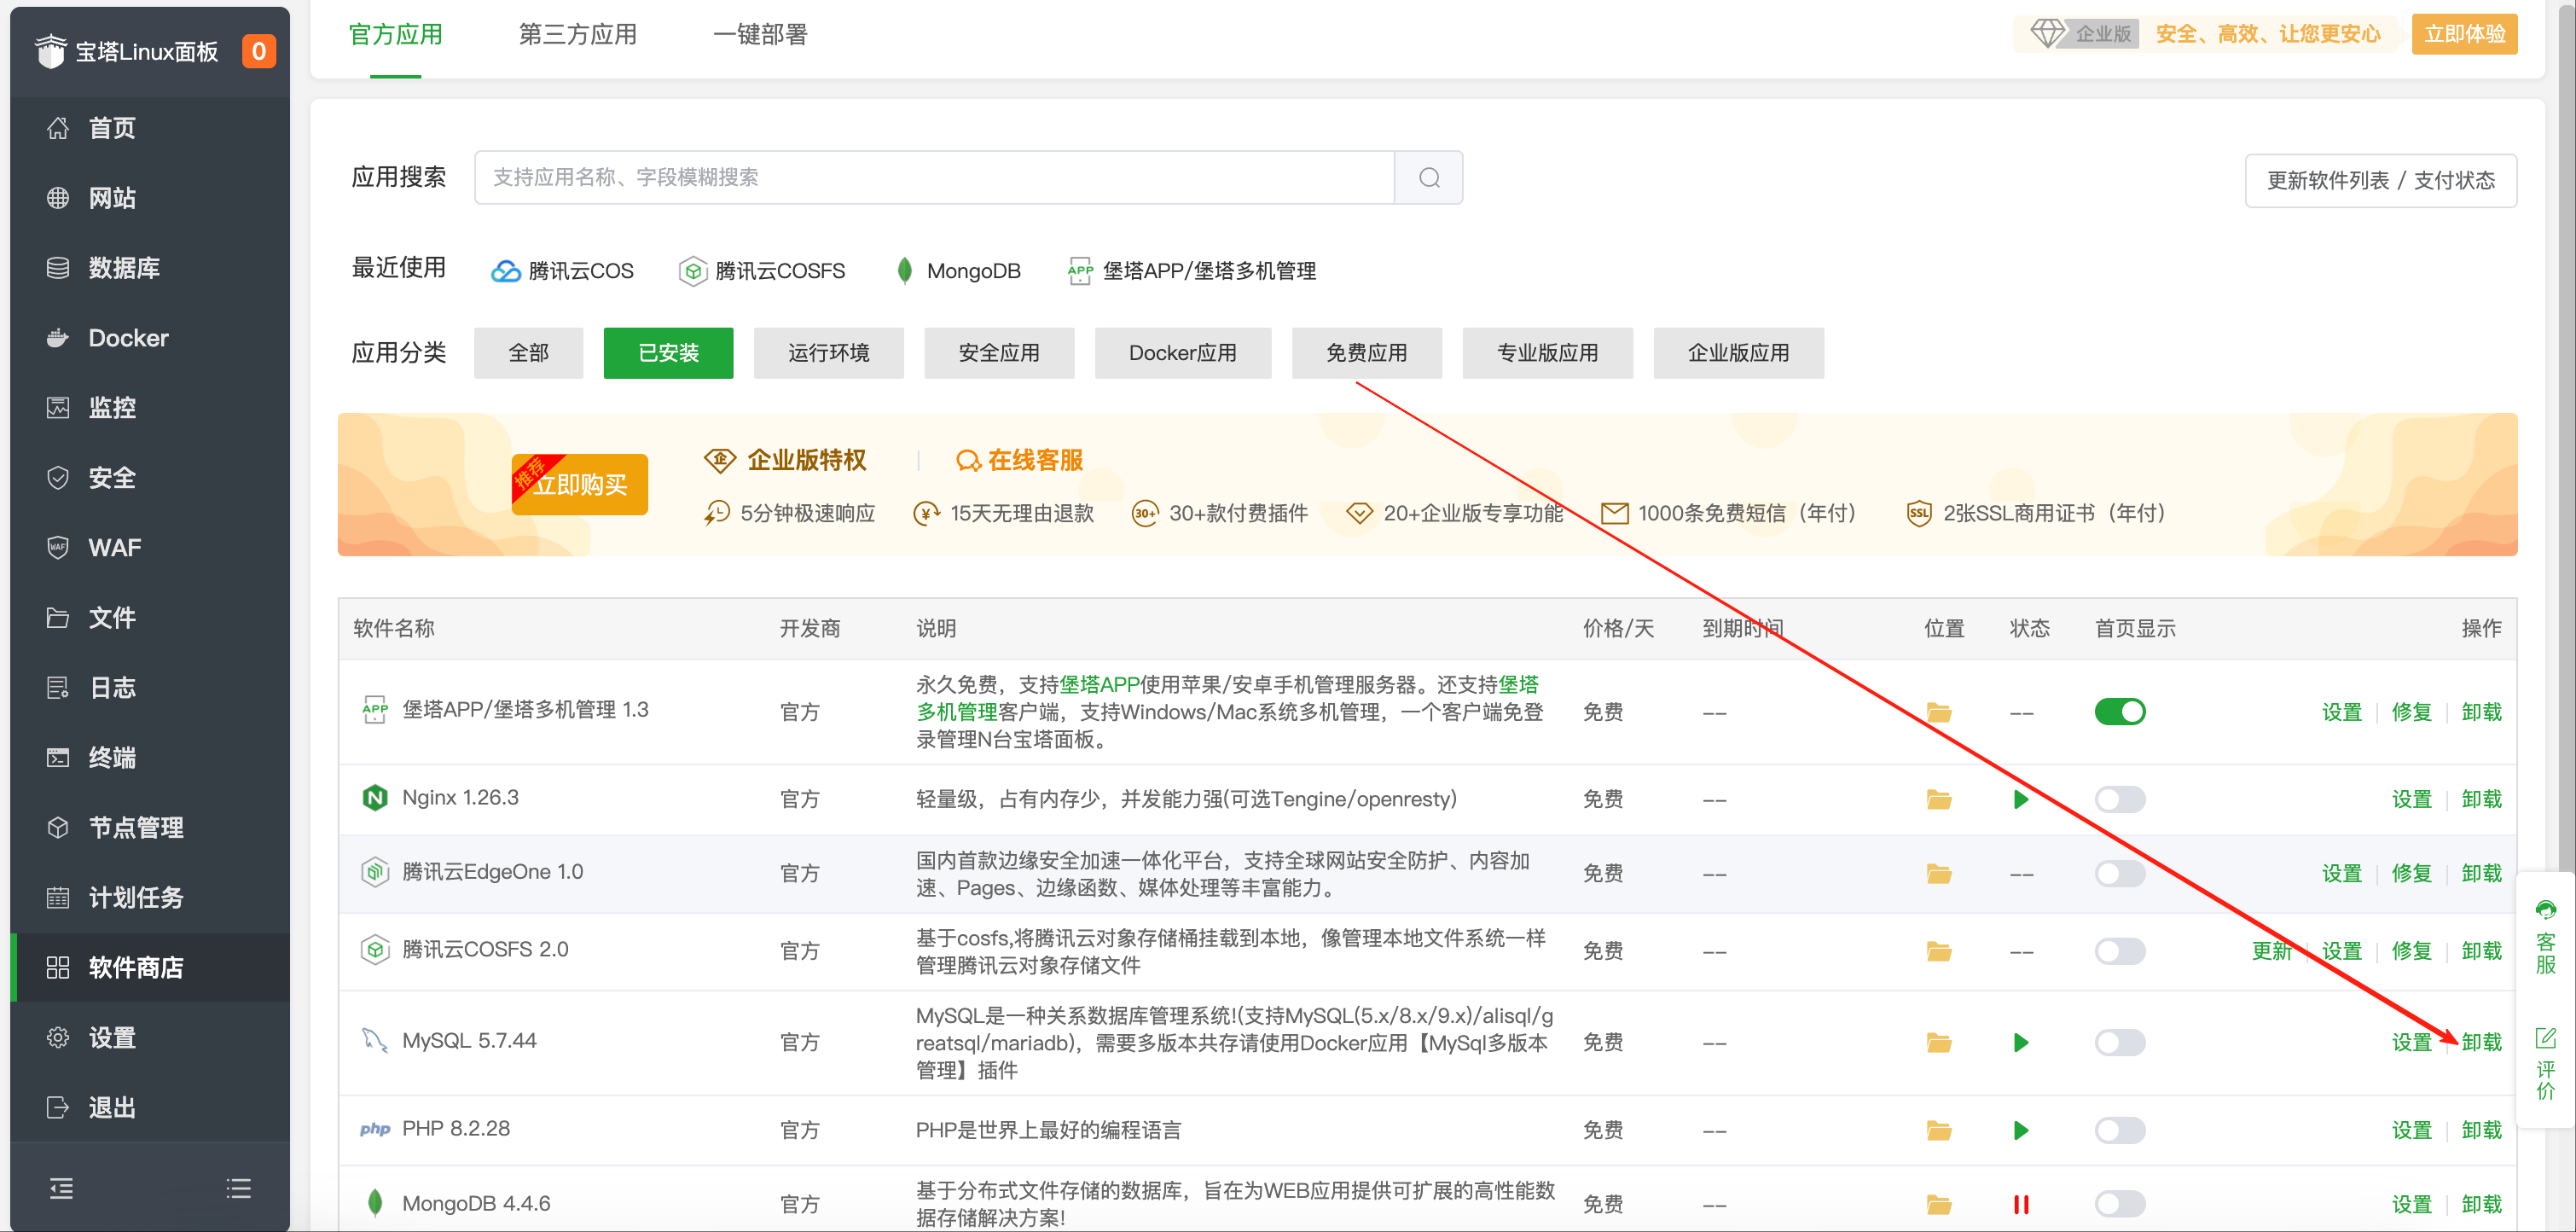This screenshot has height=1232, width=2576.
Task: Open MySQL install directory folder icon
Action: coord(1939,1042)
